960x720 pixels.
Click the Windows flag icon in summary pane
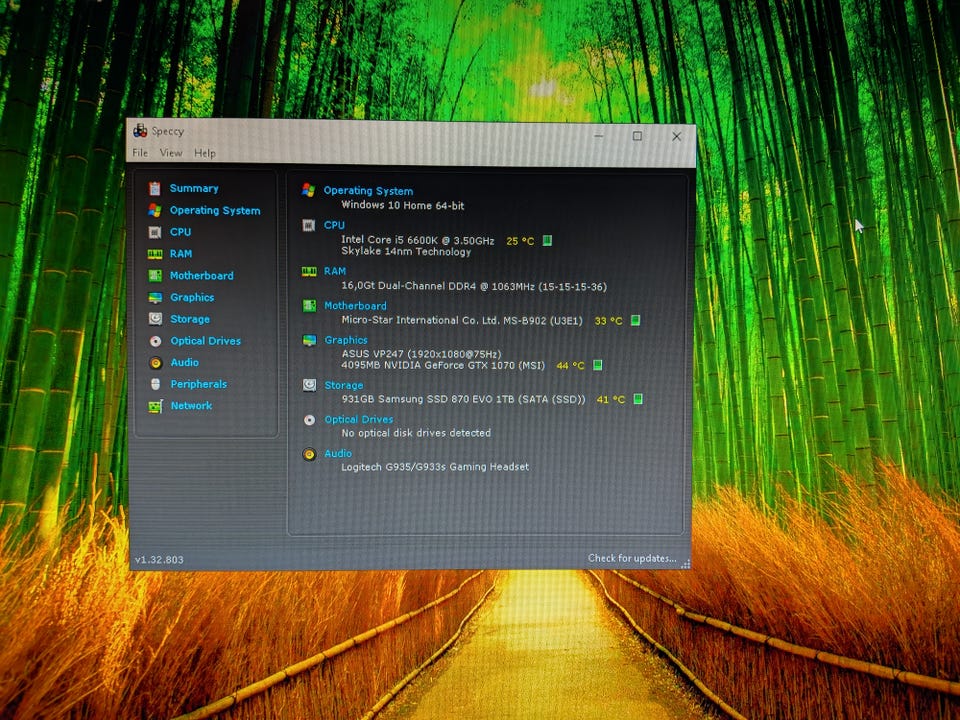point(309,190)
